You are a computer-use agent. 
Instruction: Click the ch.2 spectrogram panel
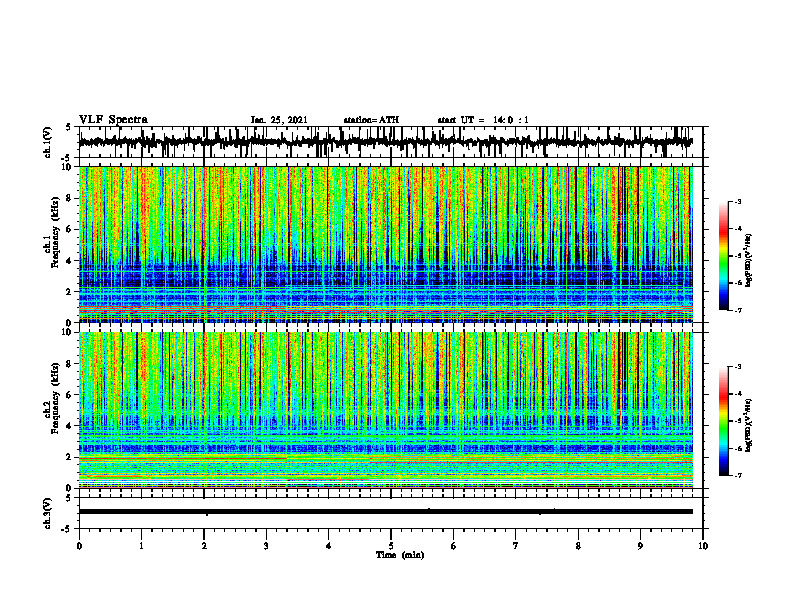click(386, 410)
